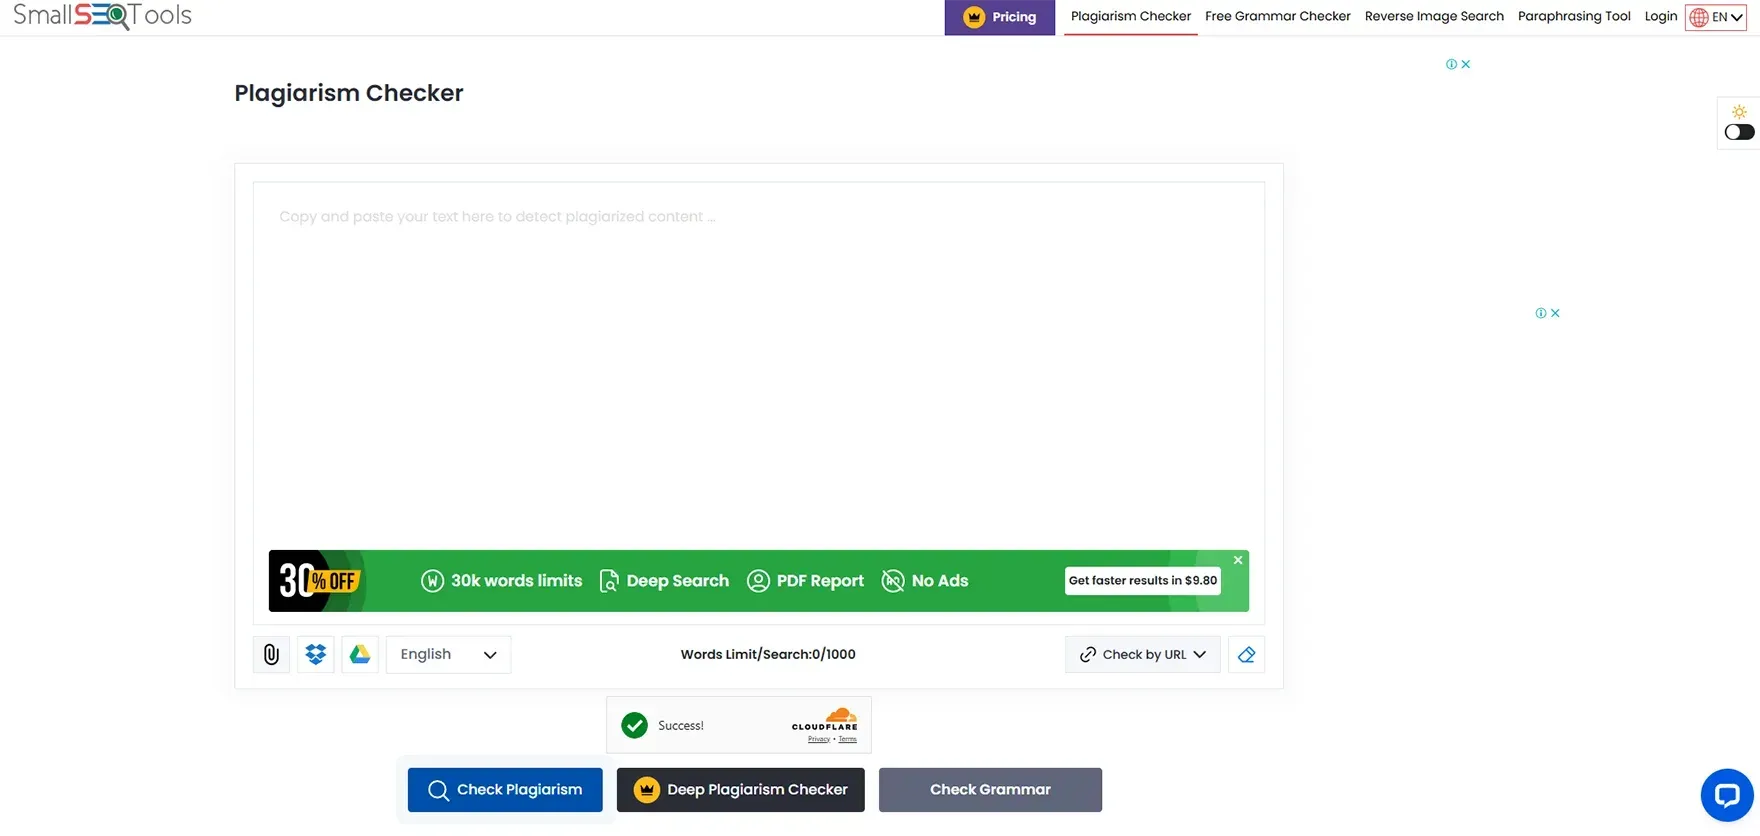Click the Deep Plagiarism Checker button
The width and height of the screenshot is (1760, 836).
tap(740, 790)
